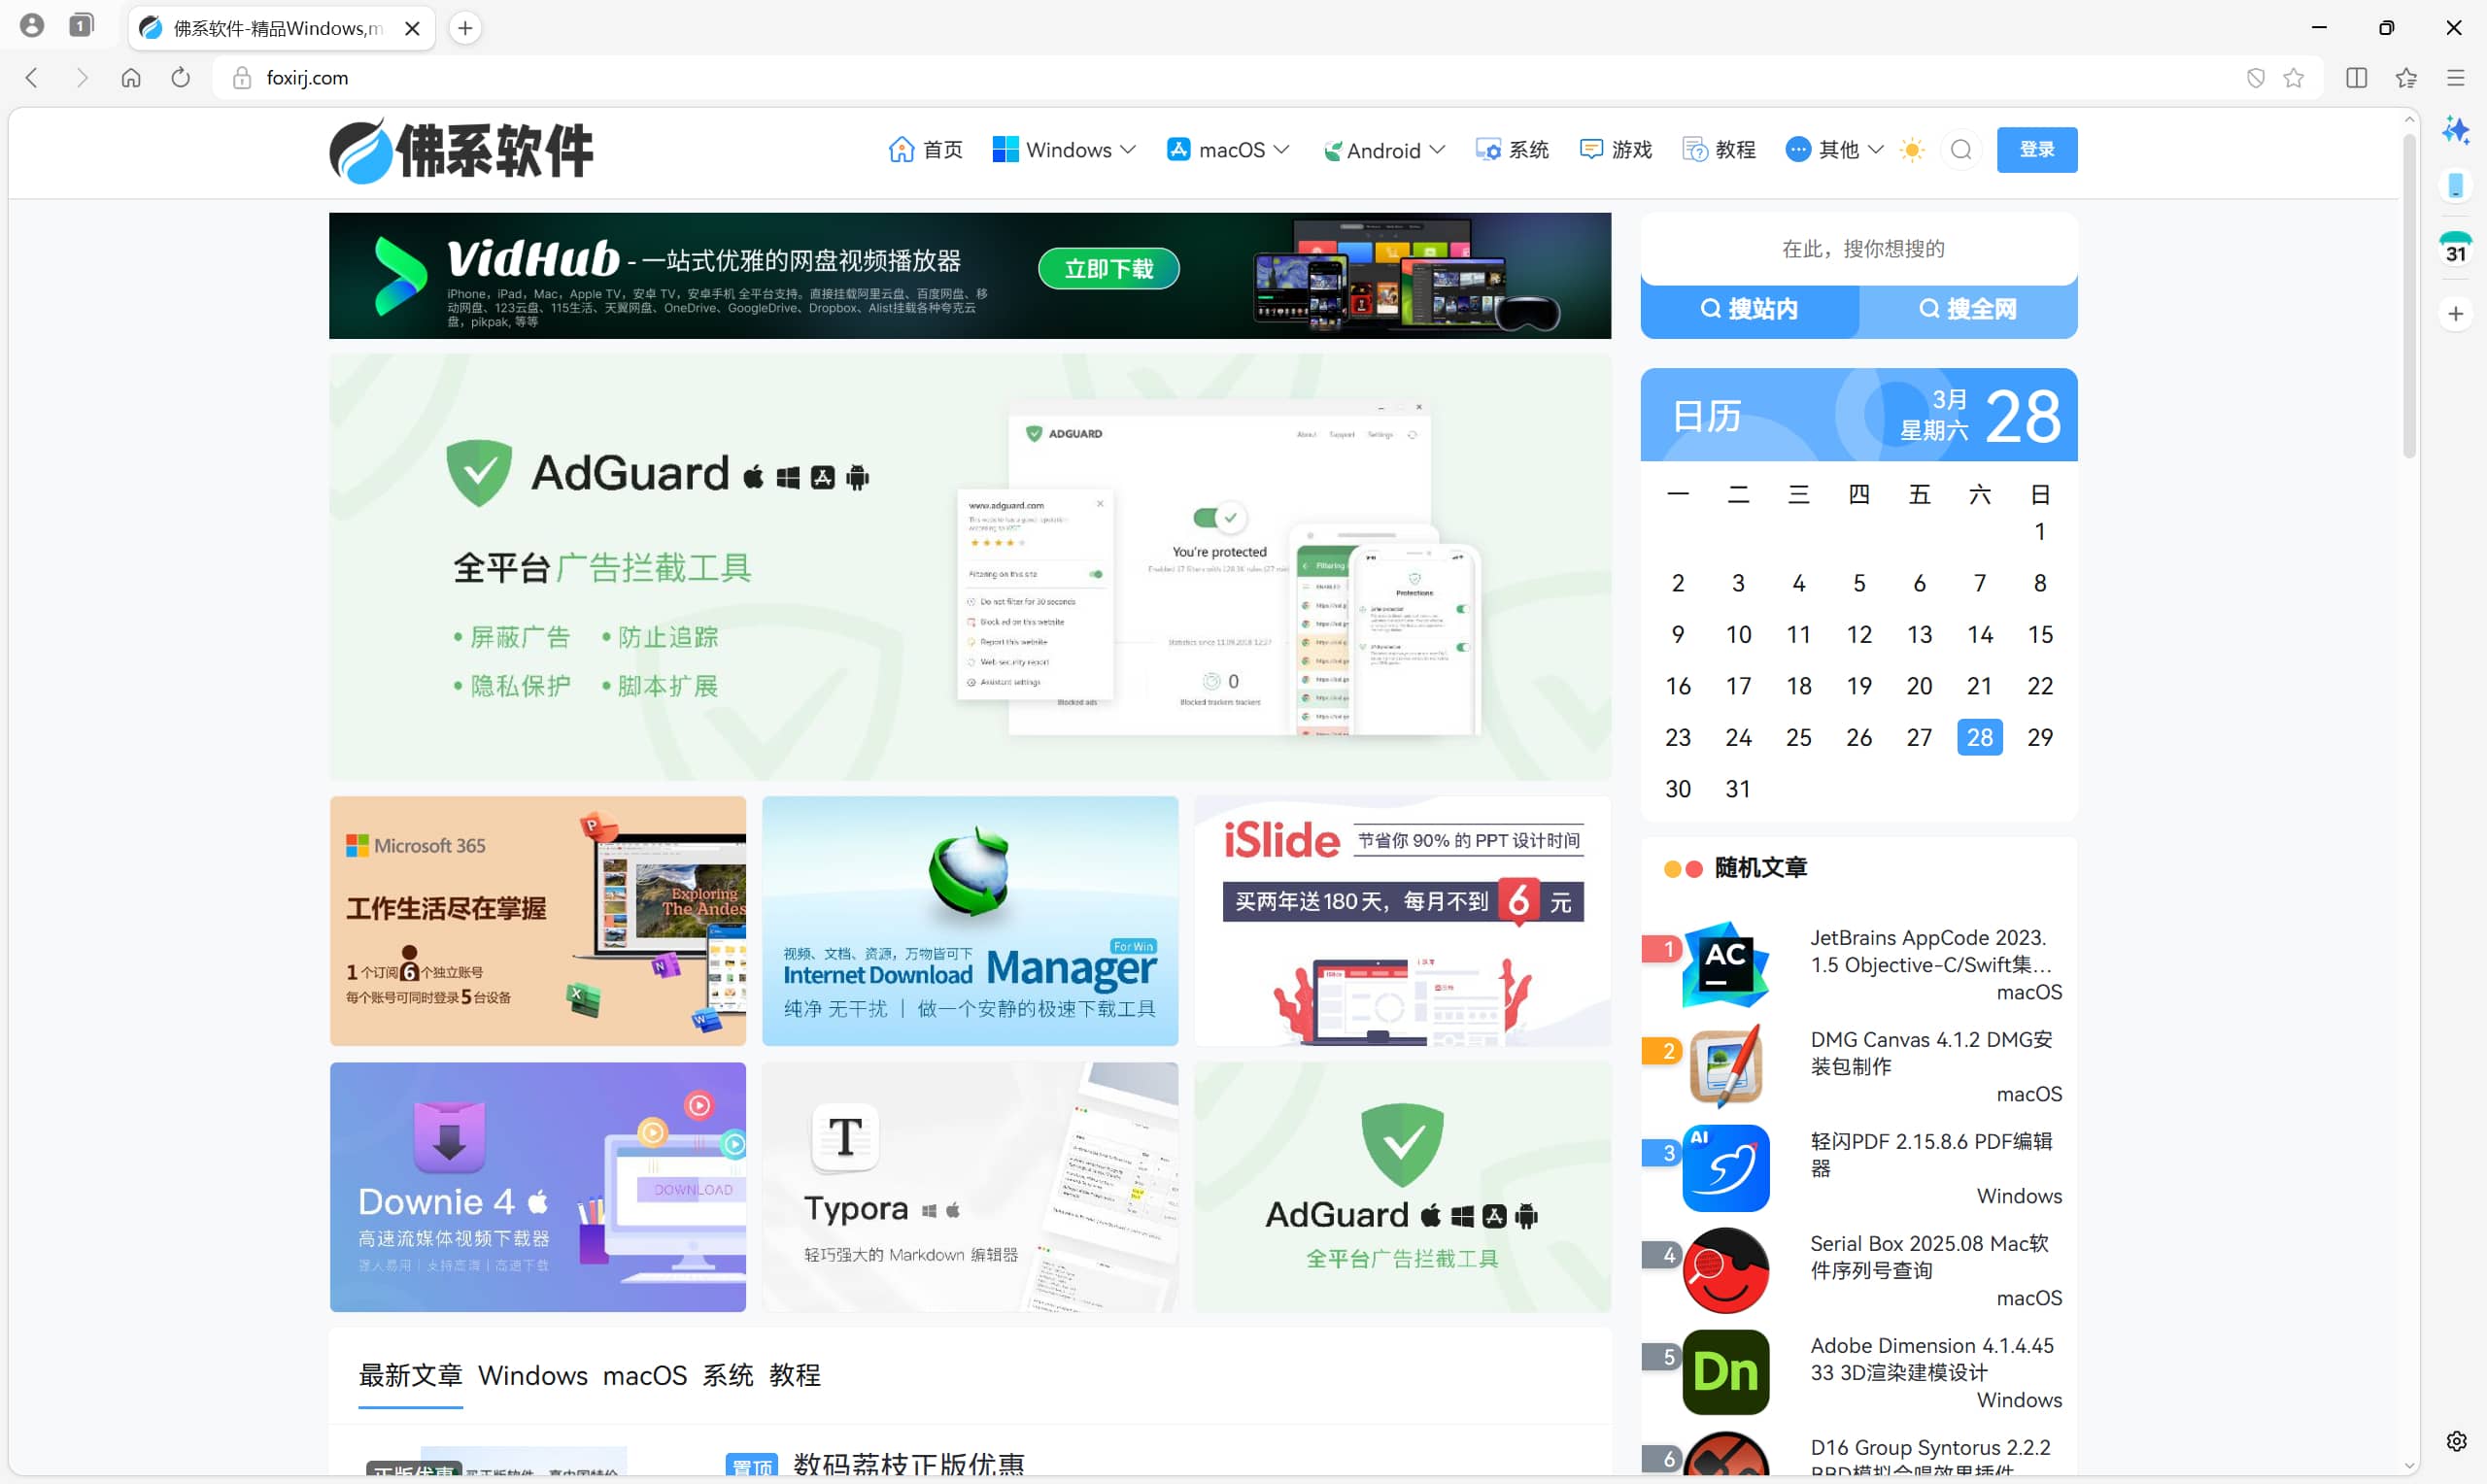This screenshot has width=2487, height=1484.
Task: Open the 游戏 navigation item
Action: tap(1615, 150)
